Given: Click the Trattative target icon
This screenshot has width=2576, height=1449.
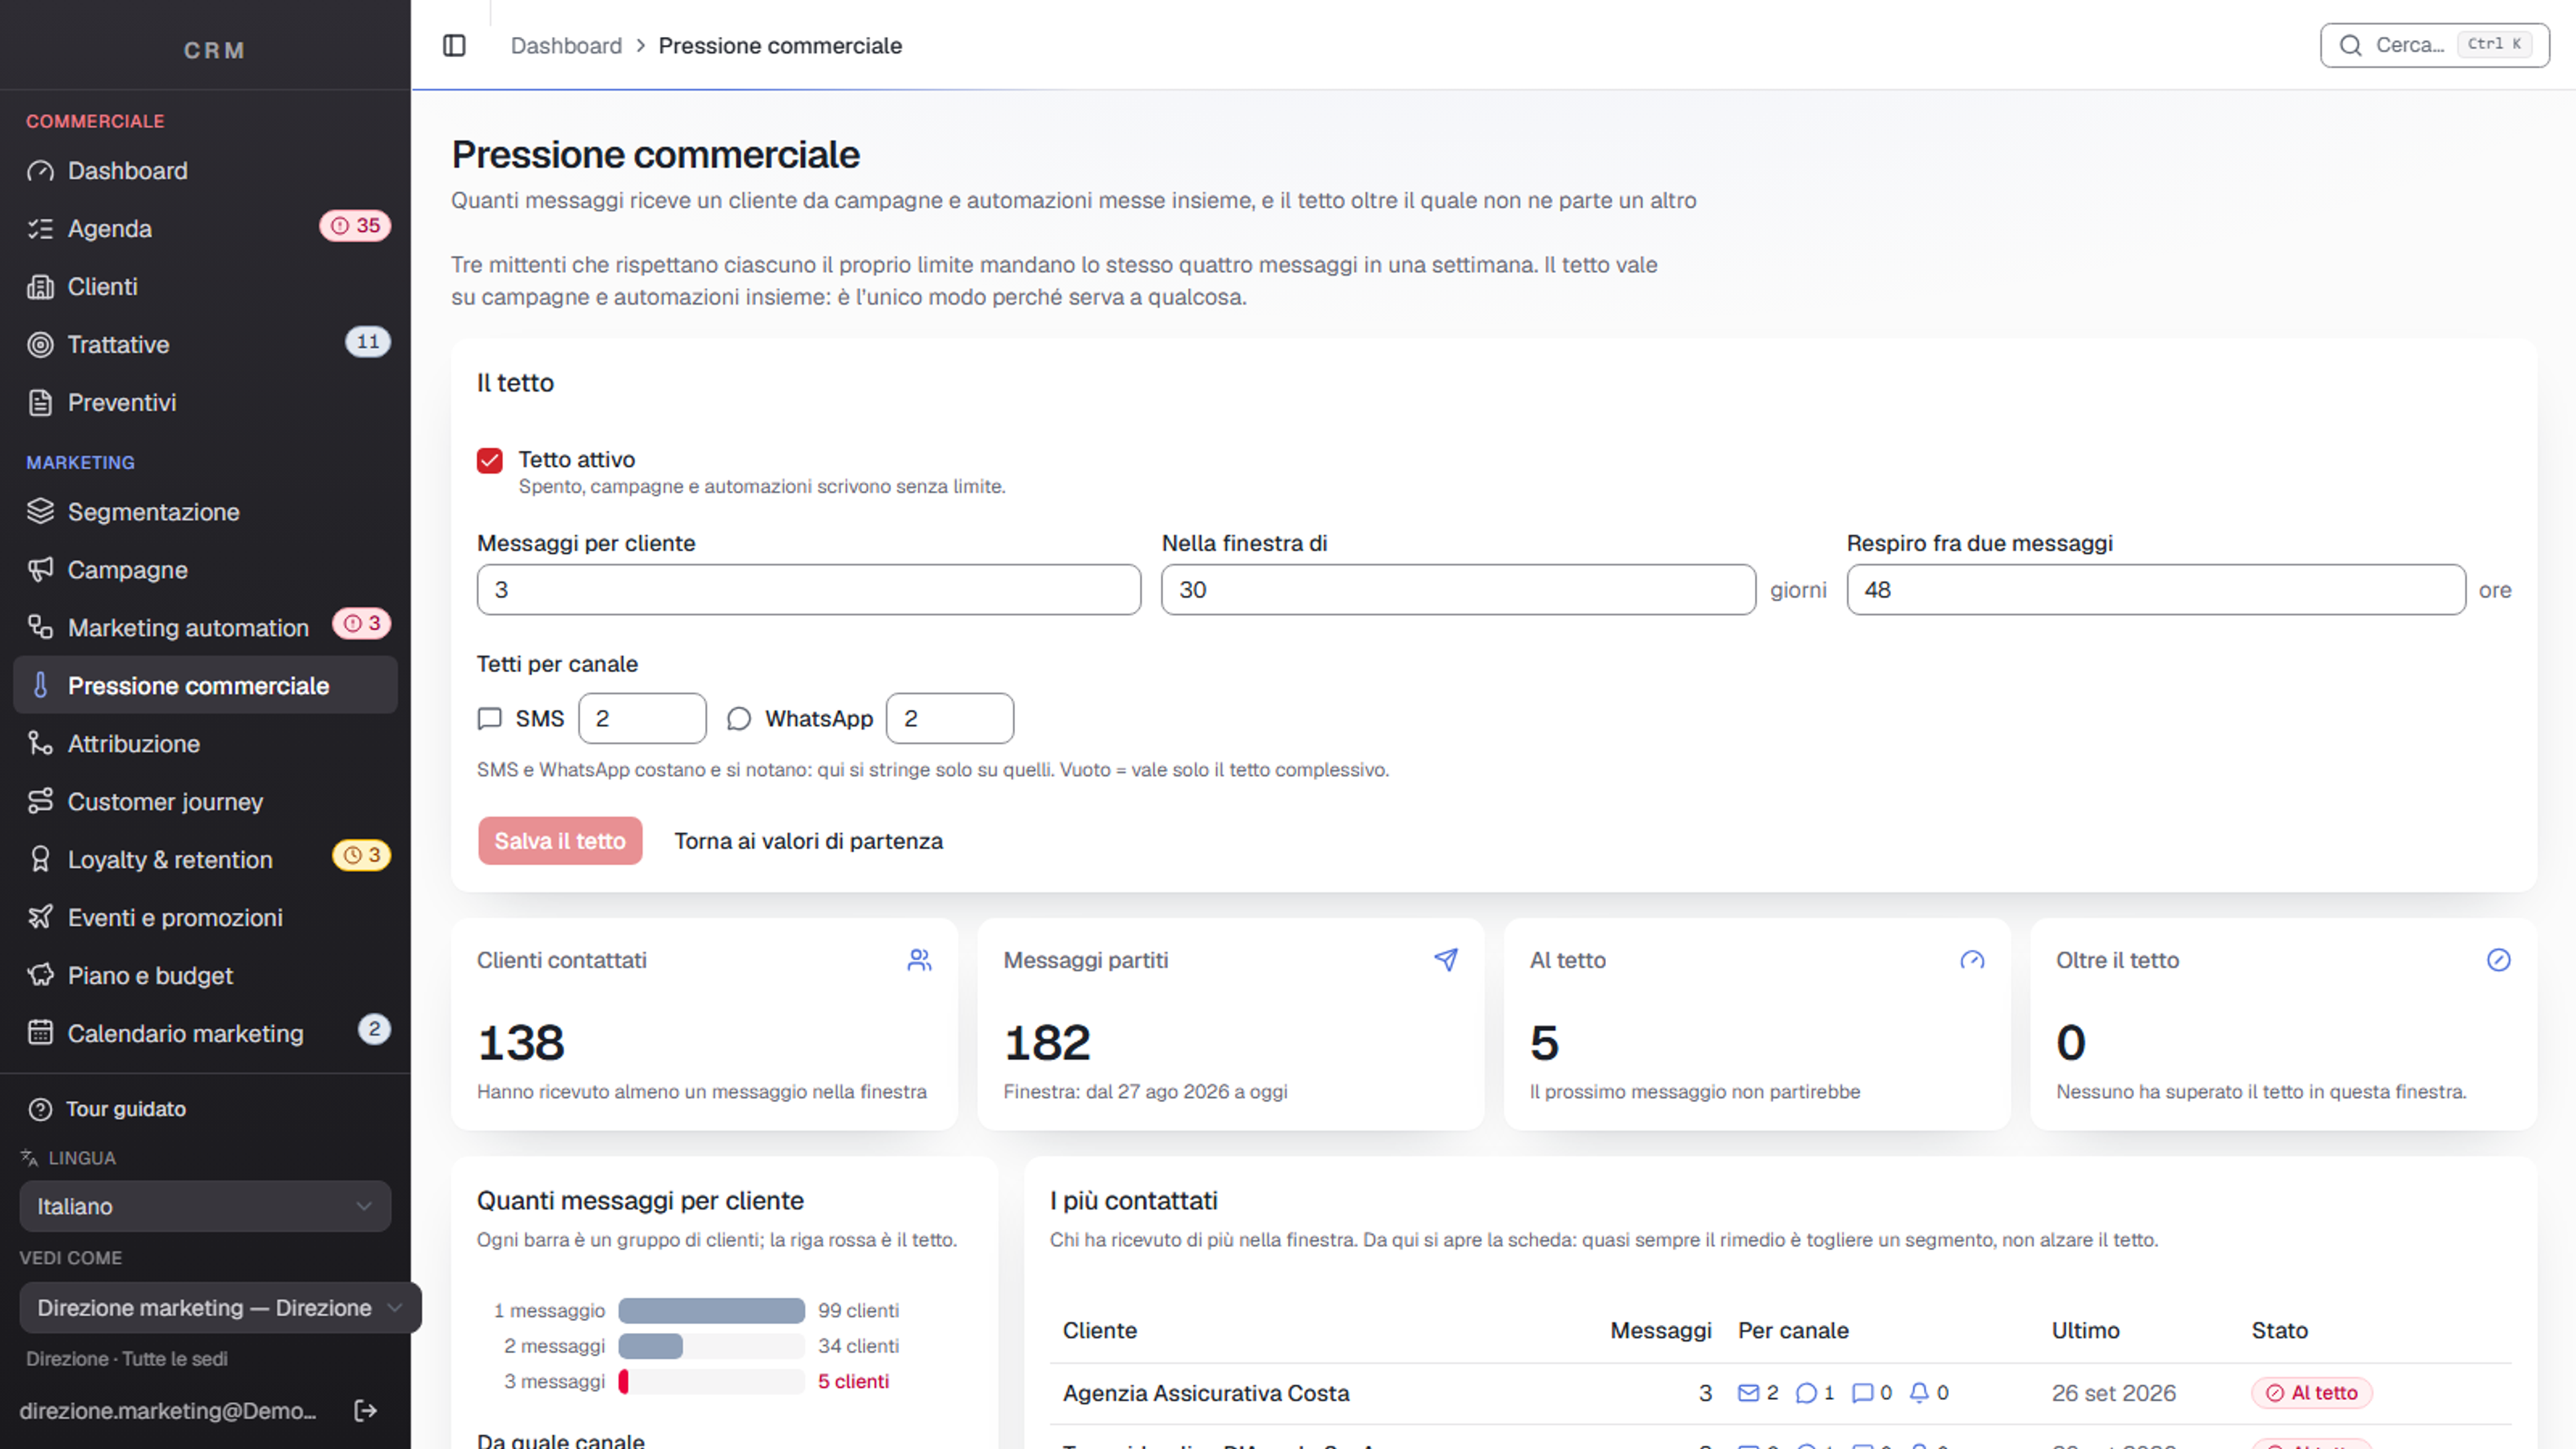Looking at the screenshot, I should coord(40,345).
